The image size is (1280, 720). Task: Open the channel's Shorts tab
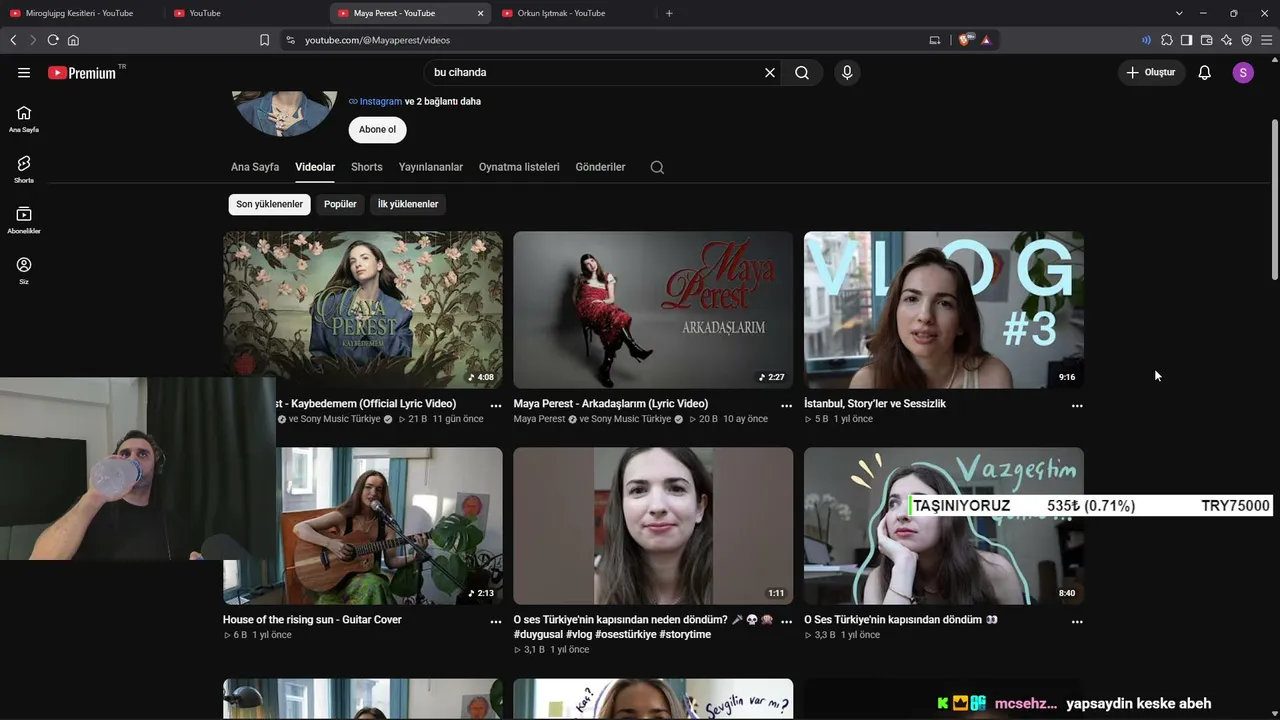[x=367, y=167]
